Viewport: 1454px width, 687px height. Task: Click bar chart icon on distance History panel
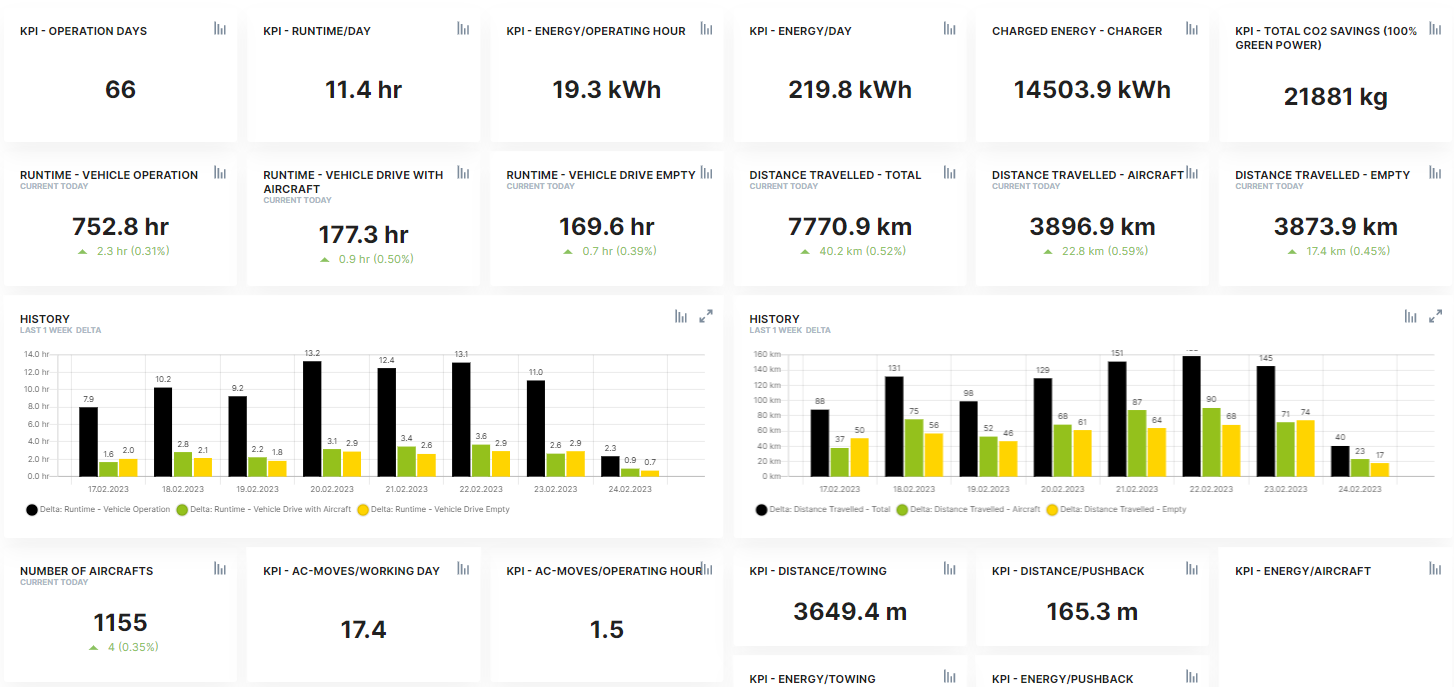click(1410, 317)
